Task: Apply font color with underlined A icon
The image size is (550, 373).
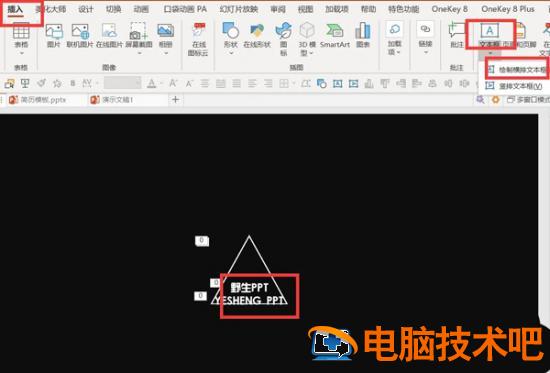Action: pos(152,84)
